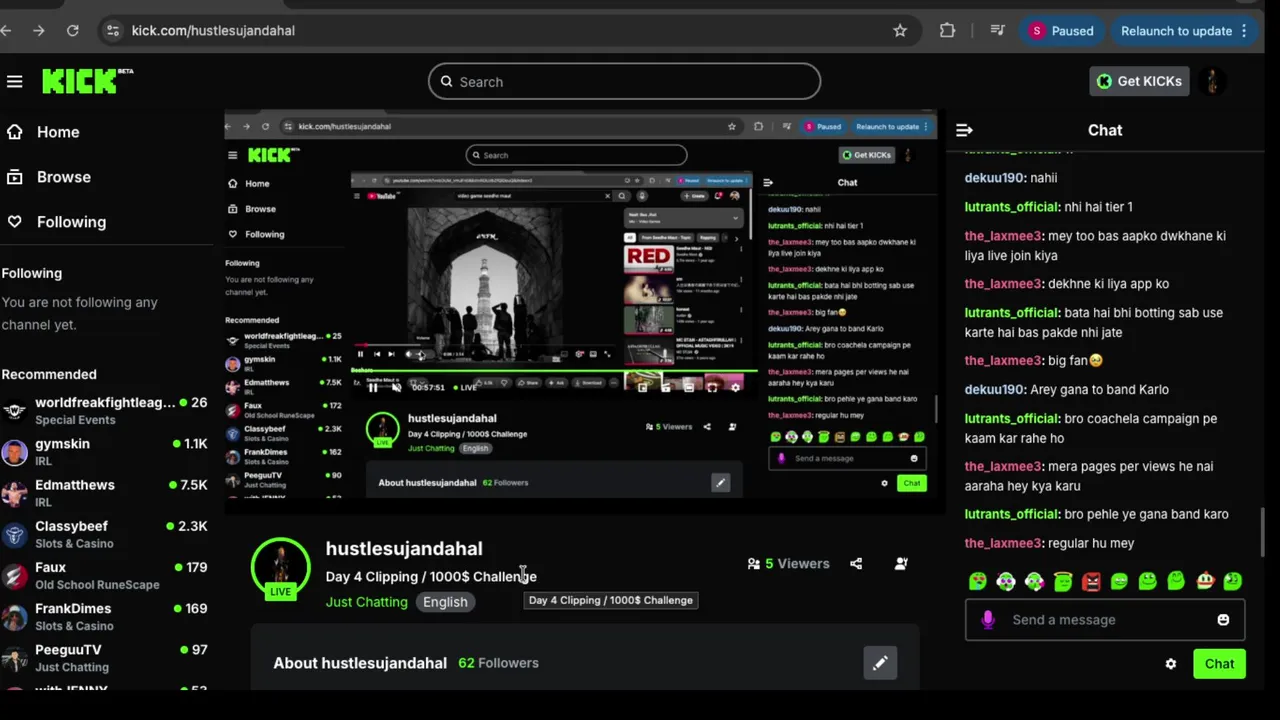
Task: Reload the page
Action: (x=72, y=31)
